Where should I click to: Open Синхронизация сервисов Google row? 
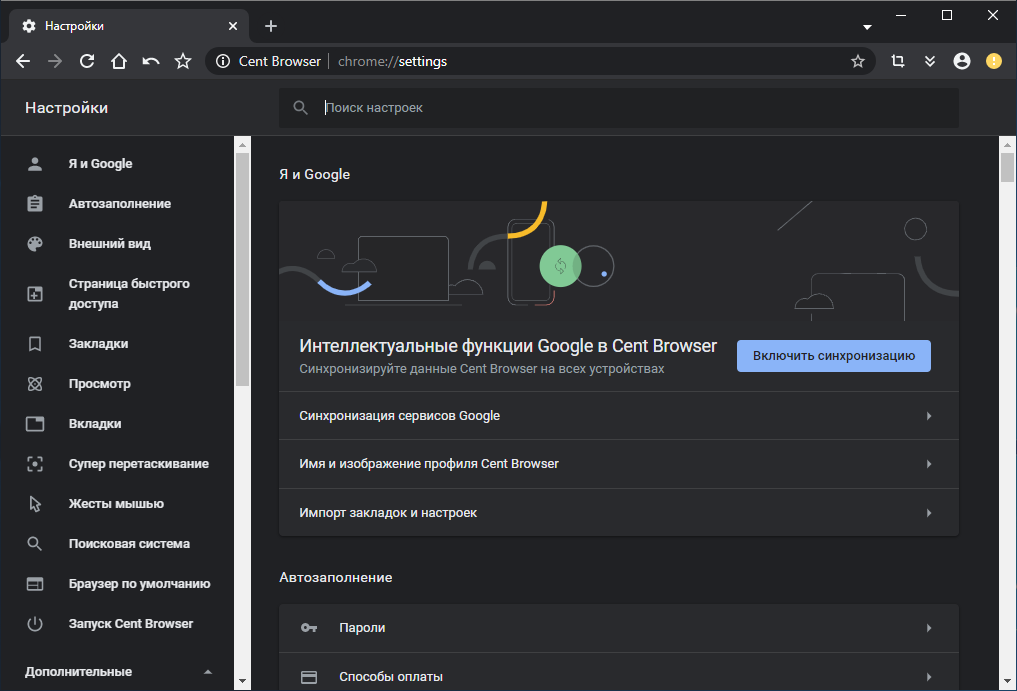(x=619, y=415)
